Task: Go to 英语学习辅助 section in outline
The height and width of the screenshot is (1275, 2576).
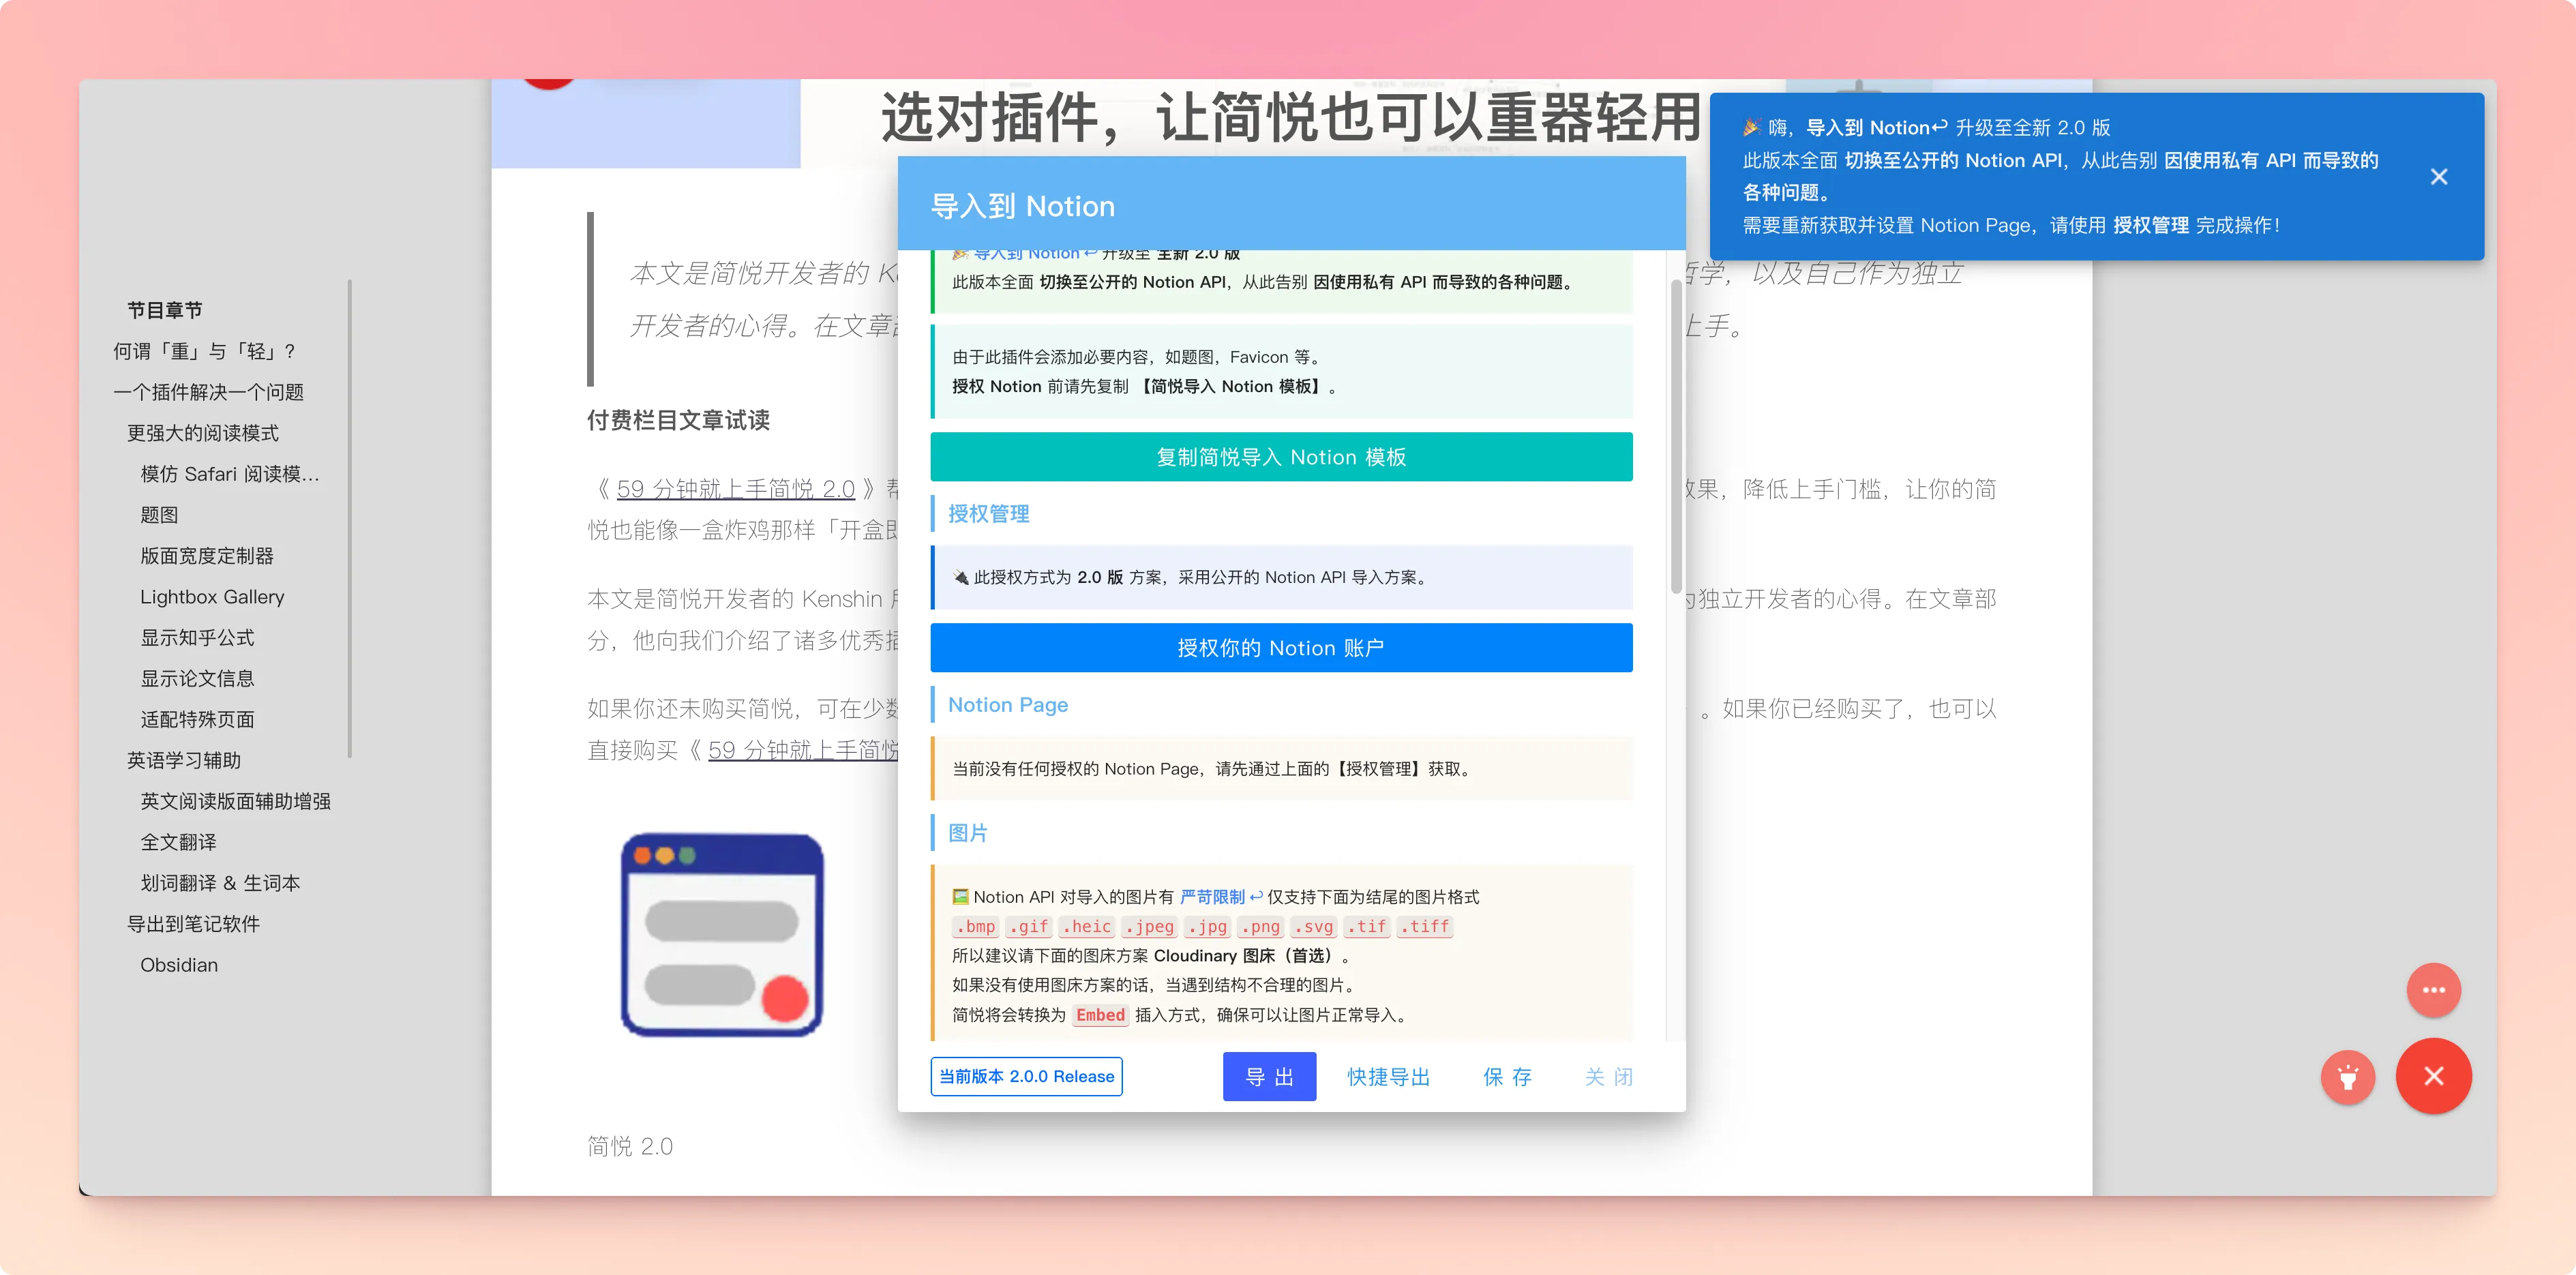Action: click(184, 761)
